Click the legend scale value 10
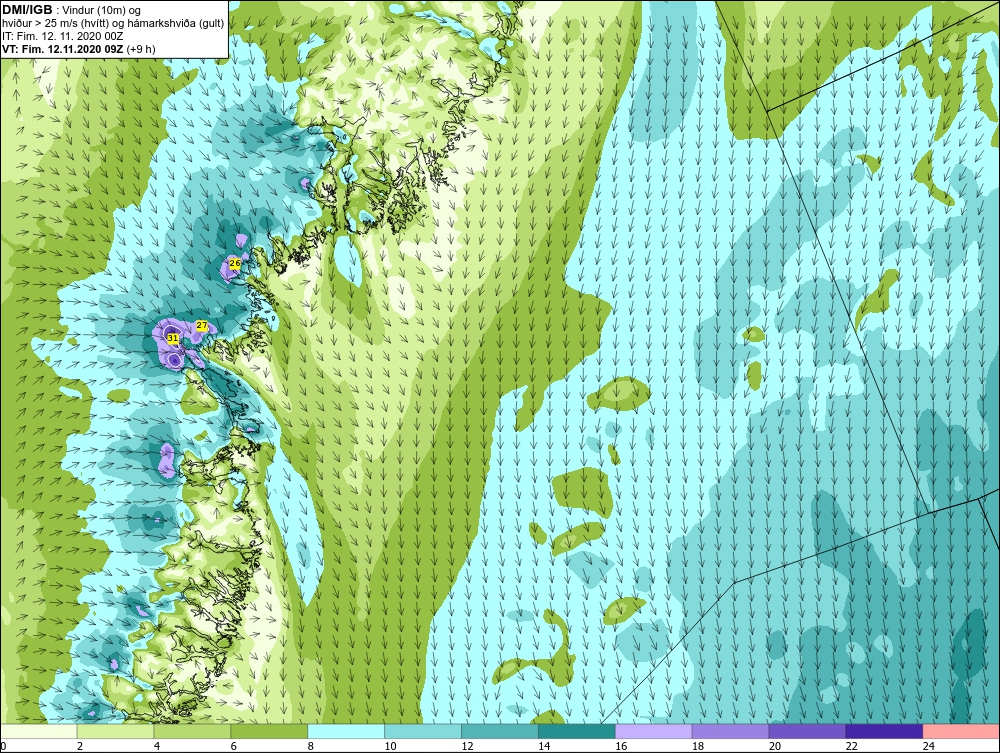This screenshot has height=753, width=1000. 390,746
